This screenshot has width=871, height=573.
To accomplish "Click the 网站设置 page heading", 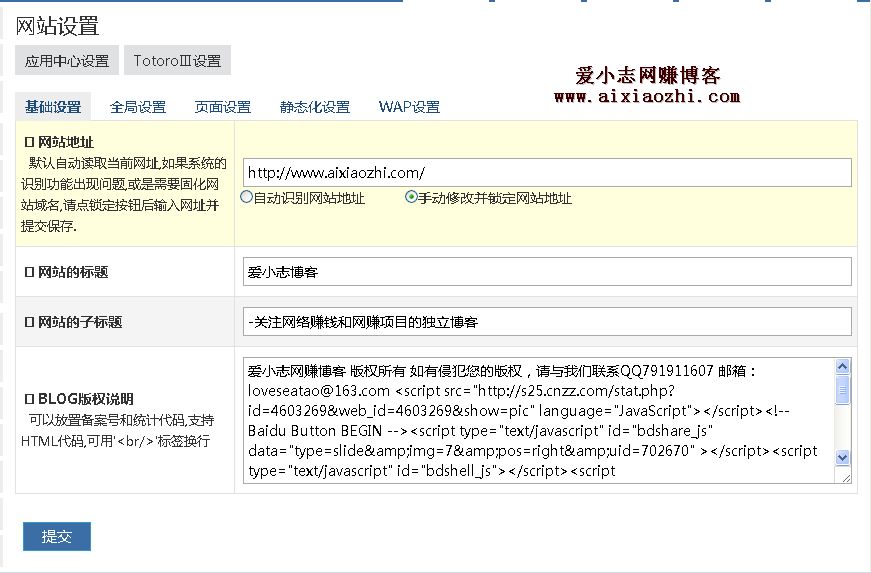I will (x=57, y=26).
